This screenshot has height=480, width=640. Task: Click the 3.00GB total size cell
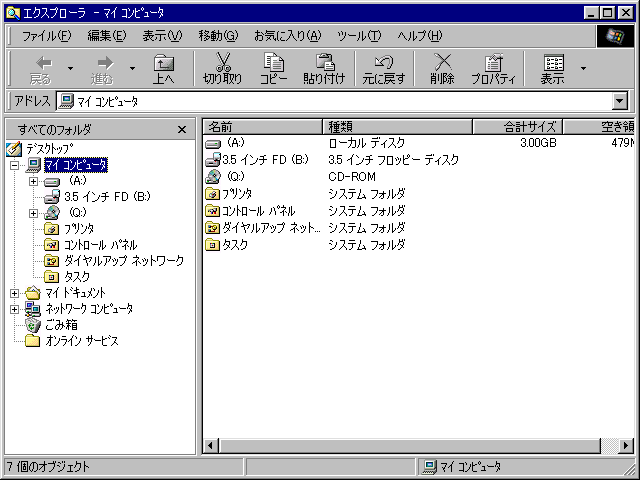[x=538, y=143]
